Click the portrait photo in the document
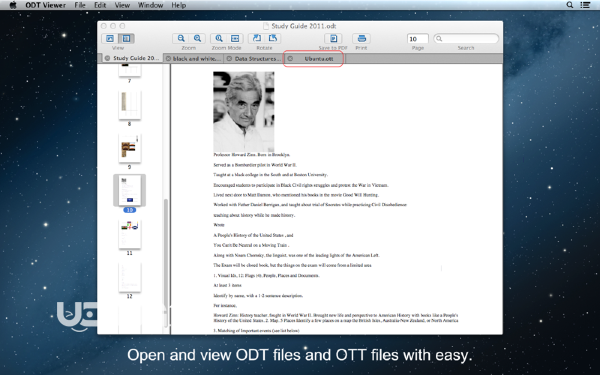This screenshot has width=600, height=375. pos(244,112)
